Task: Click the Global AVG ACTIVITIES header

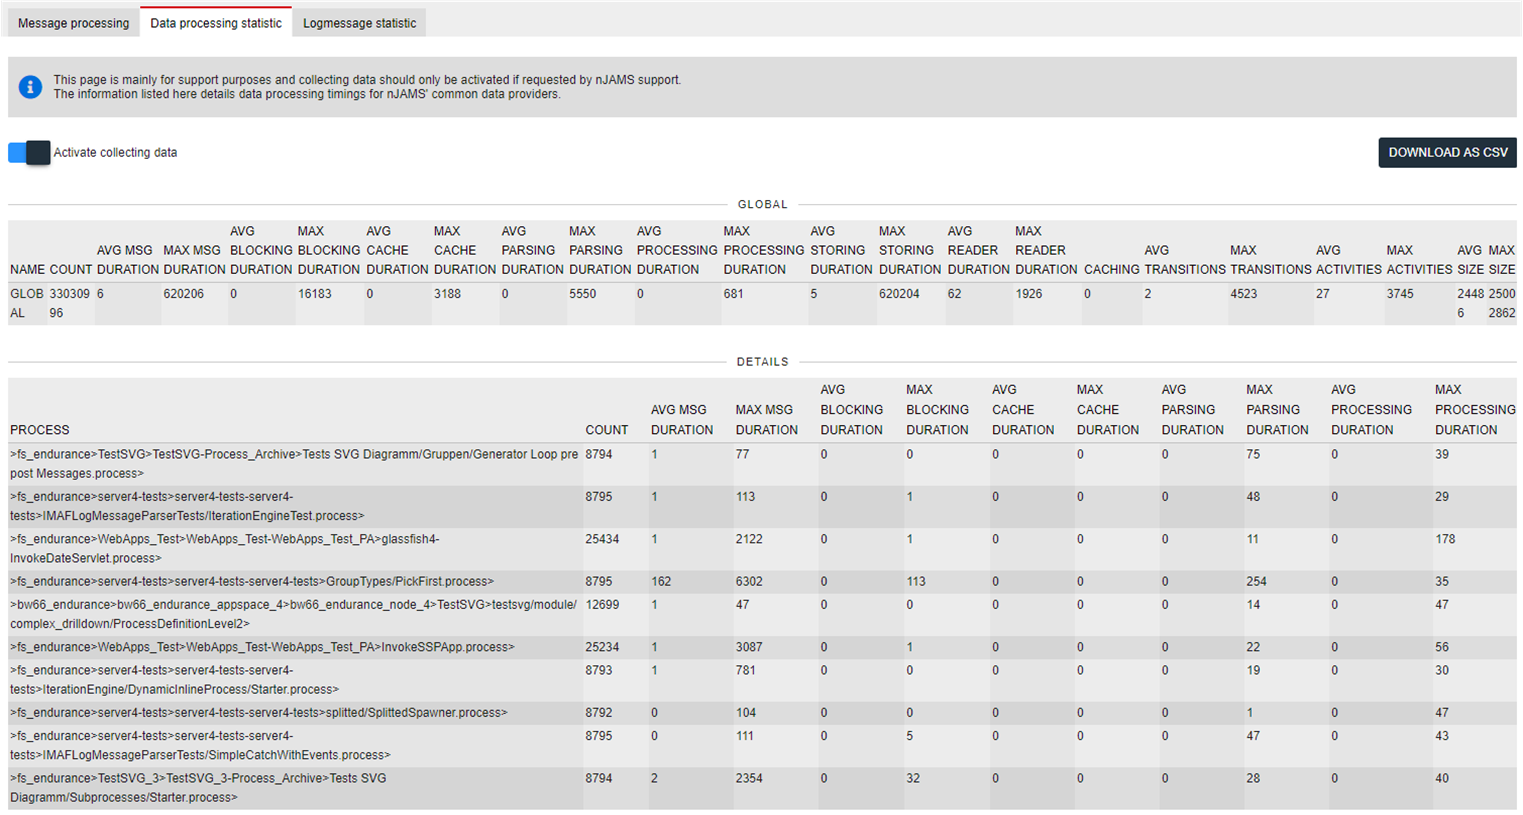Action: [1349, 260]
